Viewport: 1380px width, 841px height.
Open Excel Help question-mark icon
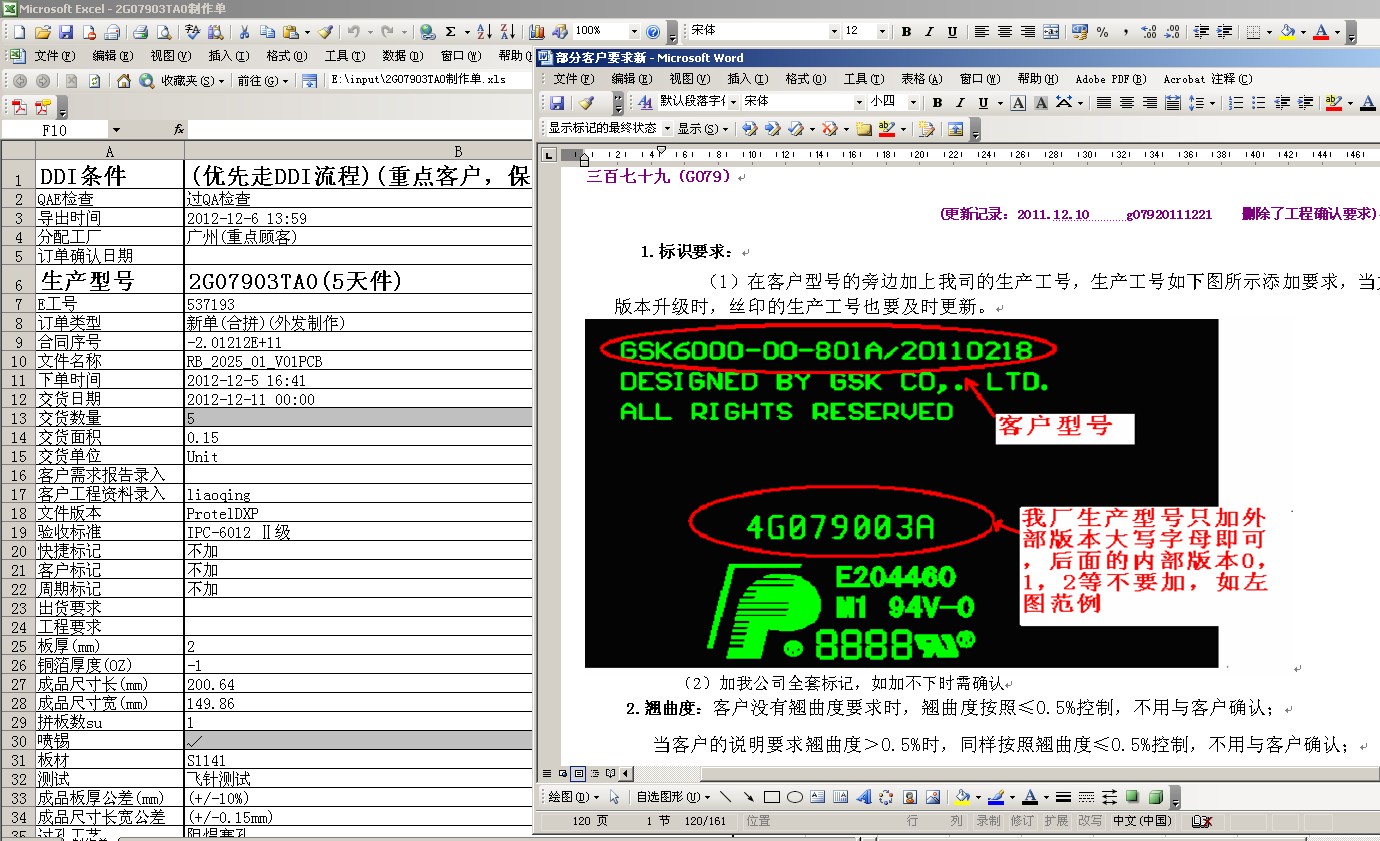(x=653, y=31)
